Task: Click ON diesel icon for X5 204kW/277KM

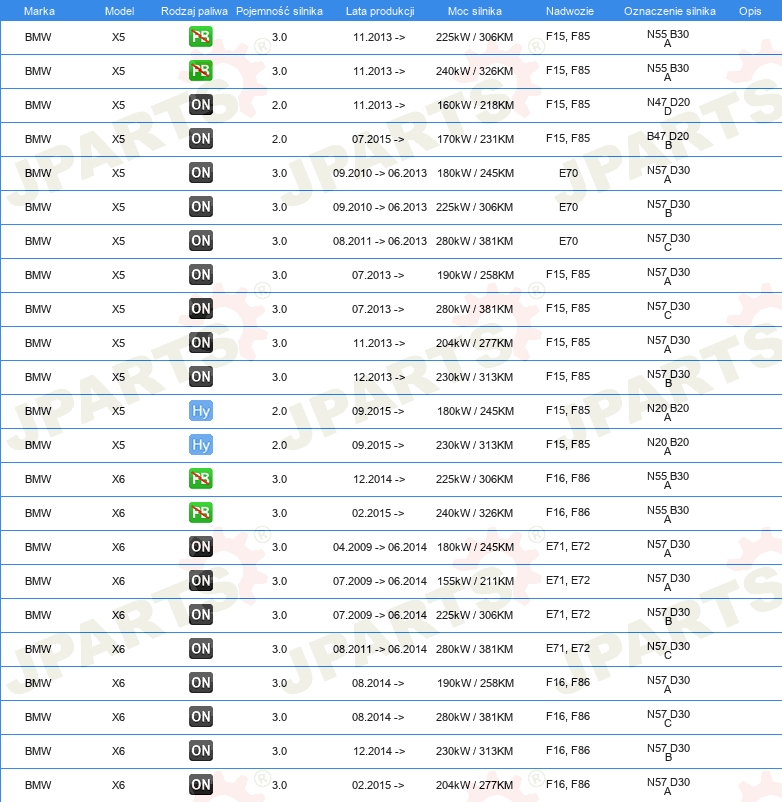Action: 200,343
